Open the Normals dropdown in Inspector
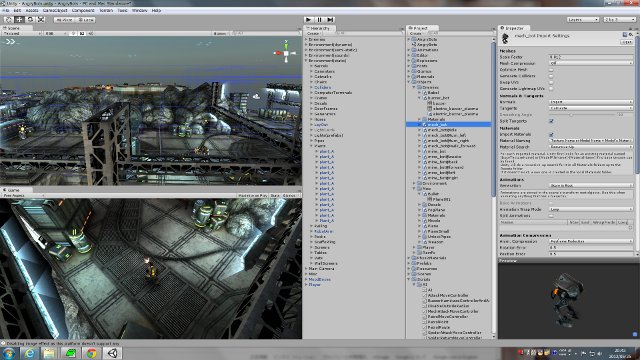This screenshot has width=640, height=360. point(591,102)
